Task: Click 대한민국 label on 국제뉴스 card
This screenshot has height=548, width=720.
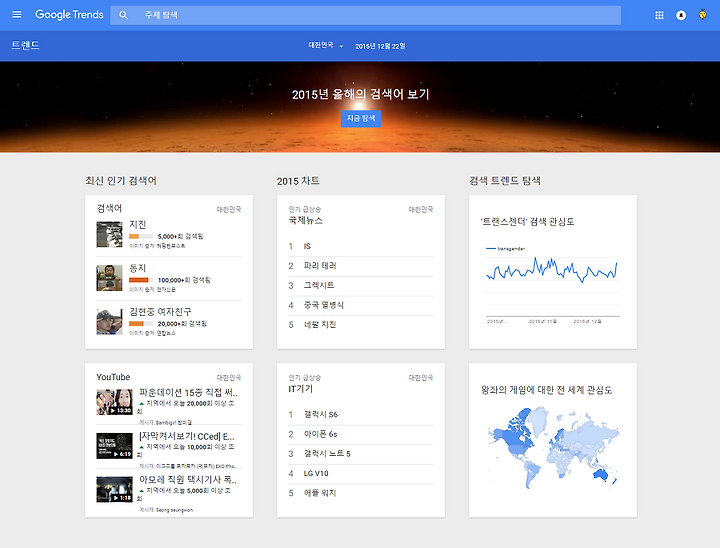Action: pyautogui.click(x=421, y=209)
